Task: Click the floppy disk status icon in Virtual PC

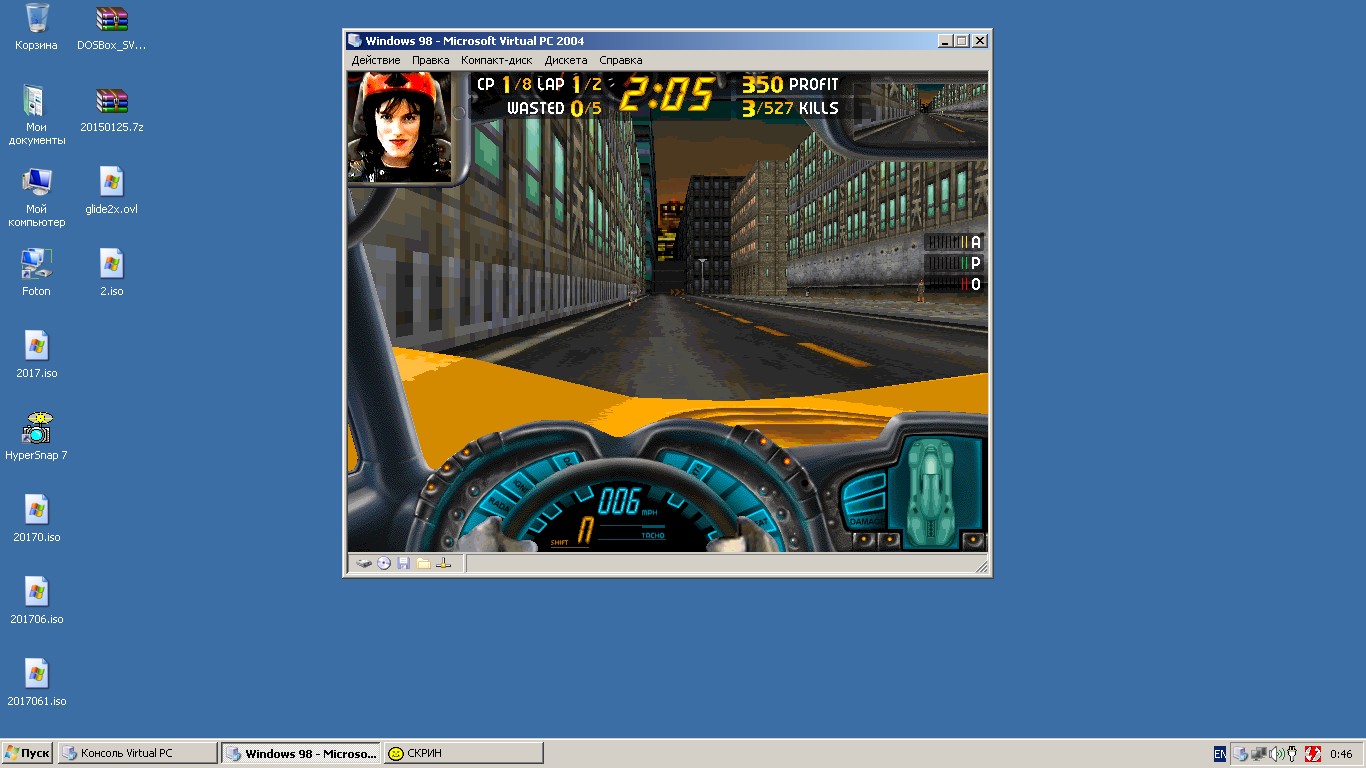Action: [x=404, y=563]
